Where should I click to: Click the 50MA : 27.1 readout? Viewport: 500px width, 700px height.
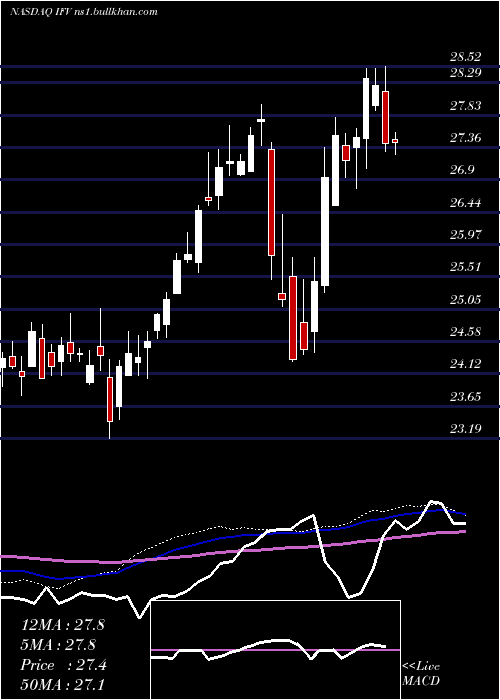[63, 685]
